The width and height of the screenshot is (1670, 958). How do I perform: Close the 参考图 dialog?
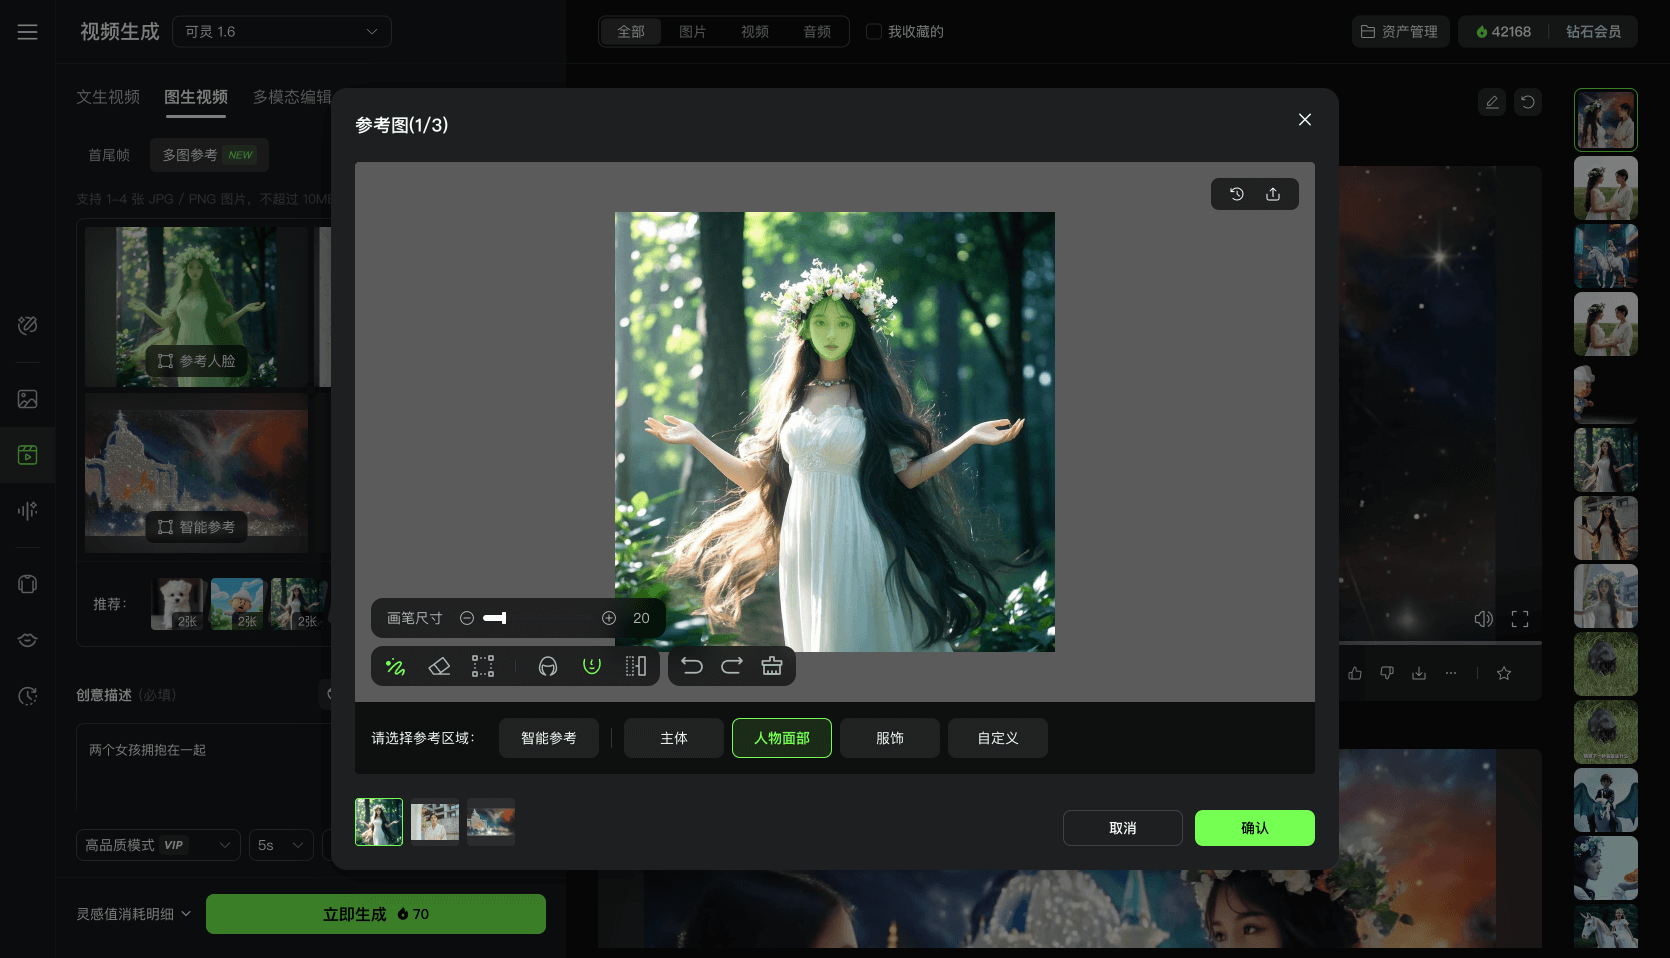[1305, 119]
